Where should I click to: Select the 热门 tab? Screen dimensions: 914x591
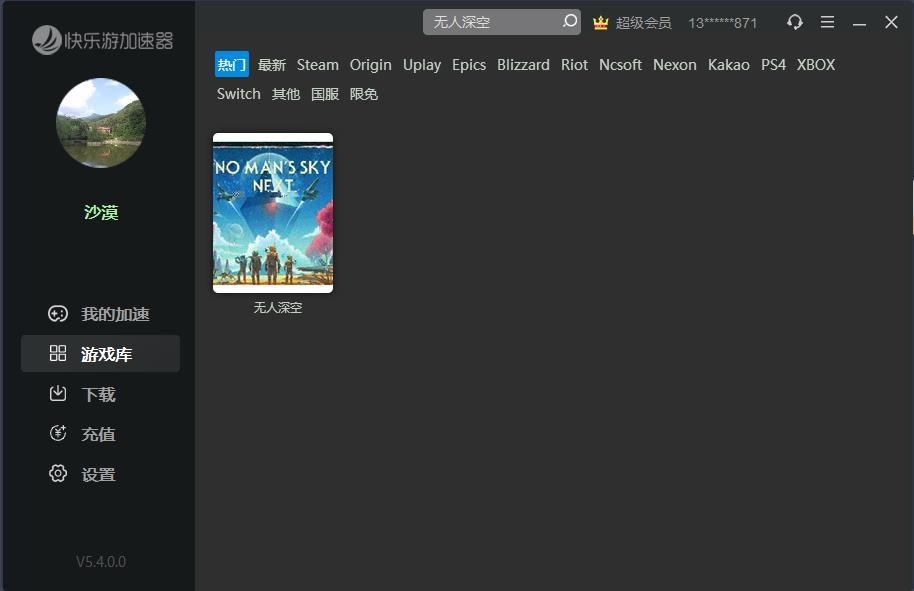point(231,65)
